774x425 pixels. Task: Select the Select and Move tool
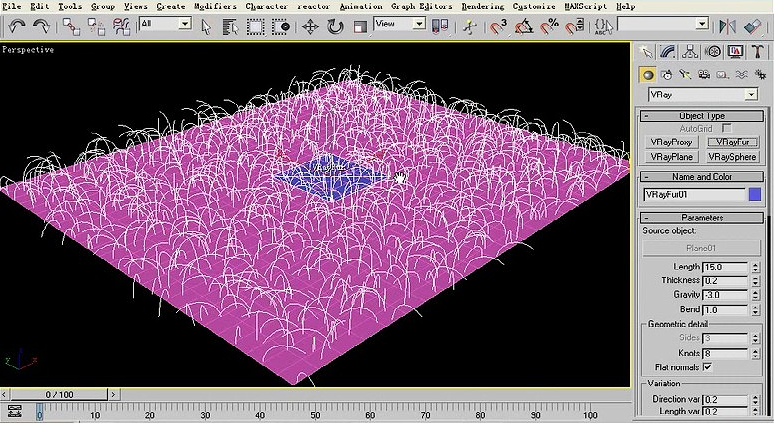[x=309, y=26]
